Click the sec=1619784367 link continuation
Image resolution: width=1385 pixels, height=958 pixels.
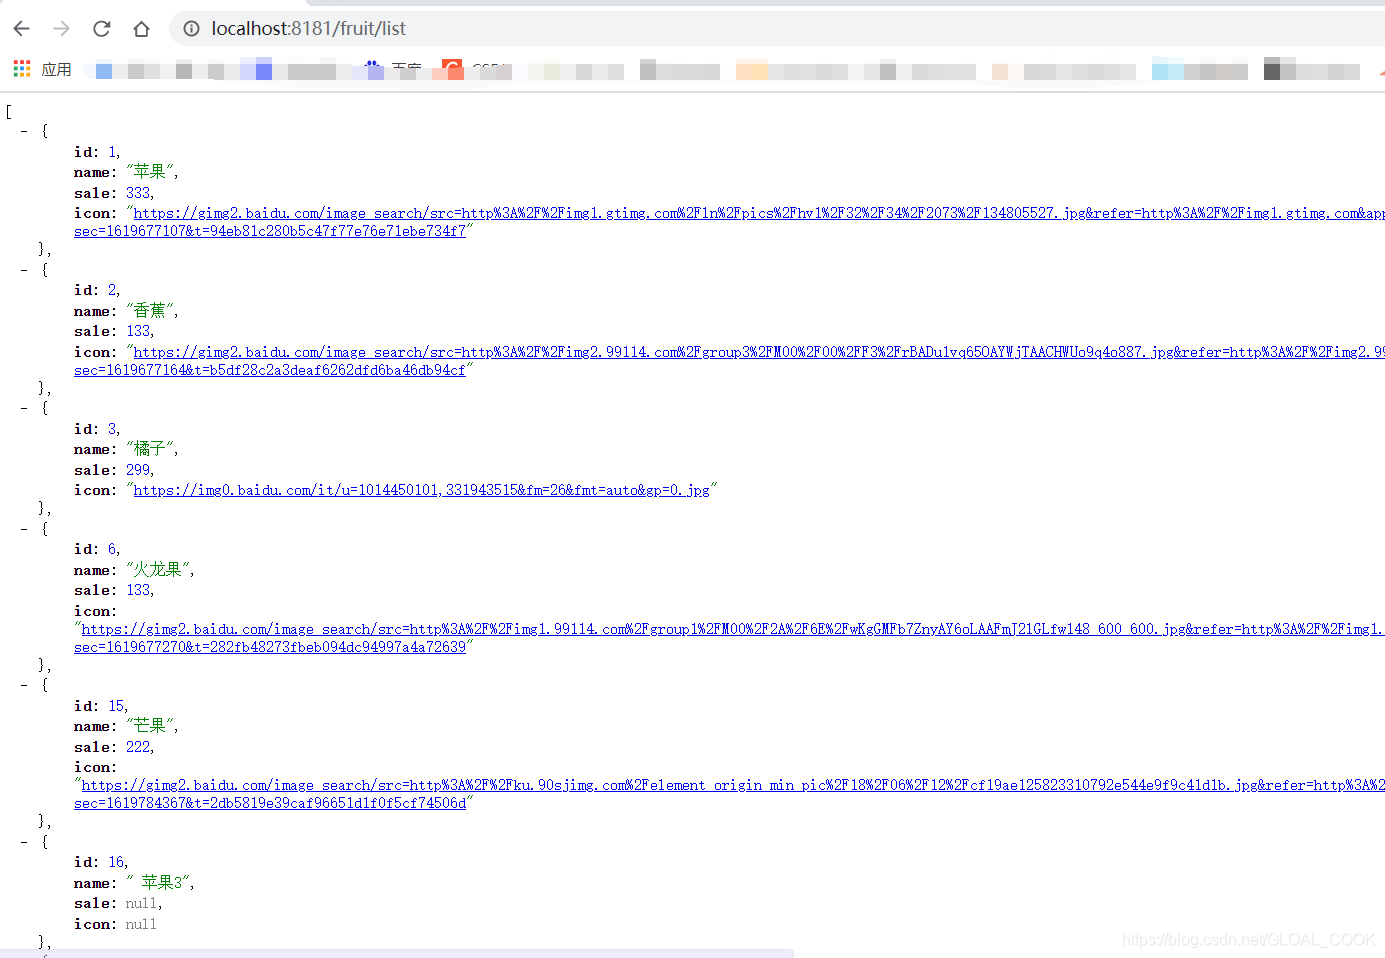(270, 803)
